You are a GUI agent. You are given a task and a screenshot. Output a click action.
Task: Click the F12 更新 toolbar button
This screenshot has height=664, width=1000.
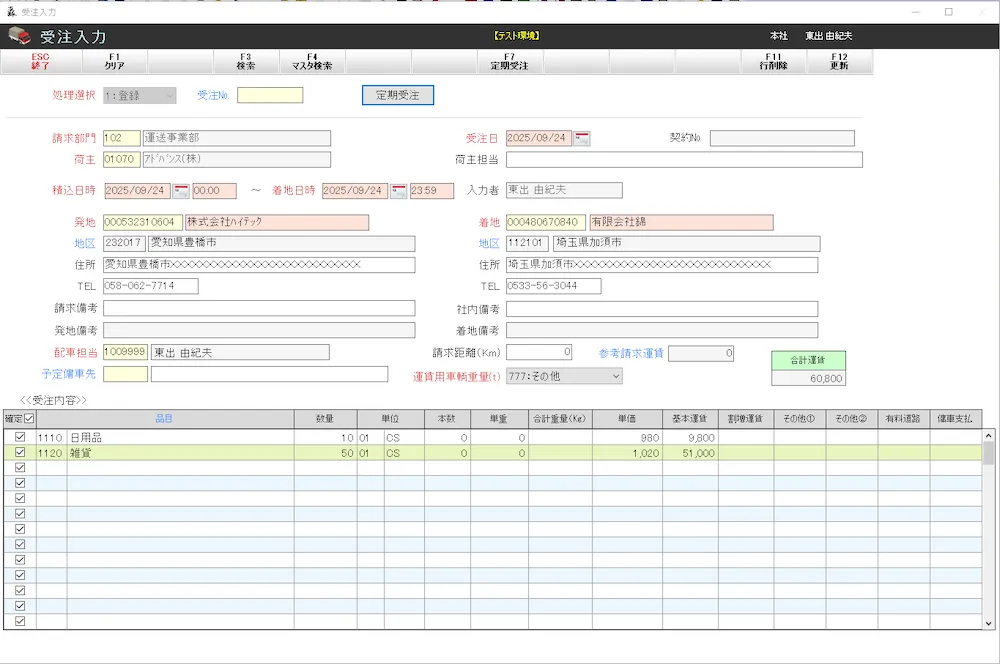tap(839, 62)
